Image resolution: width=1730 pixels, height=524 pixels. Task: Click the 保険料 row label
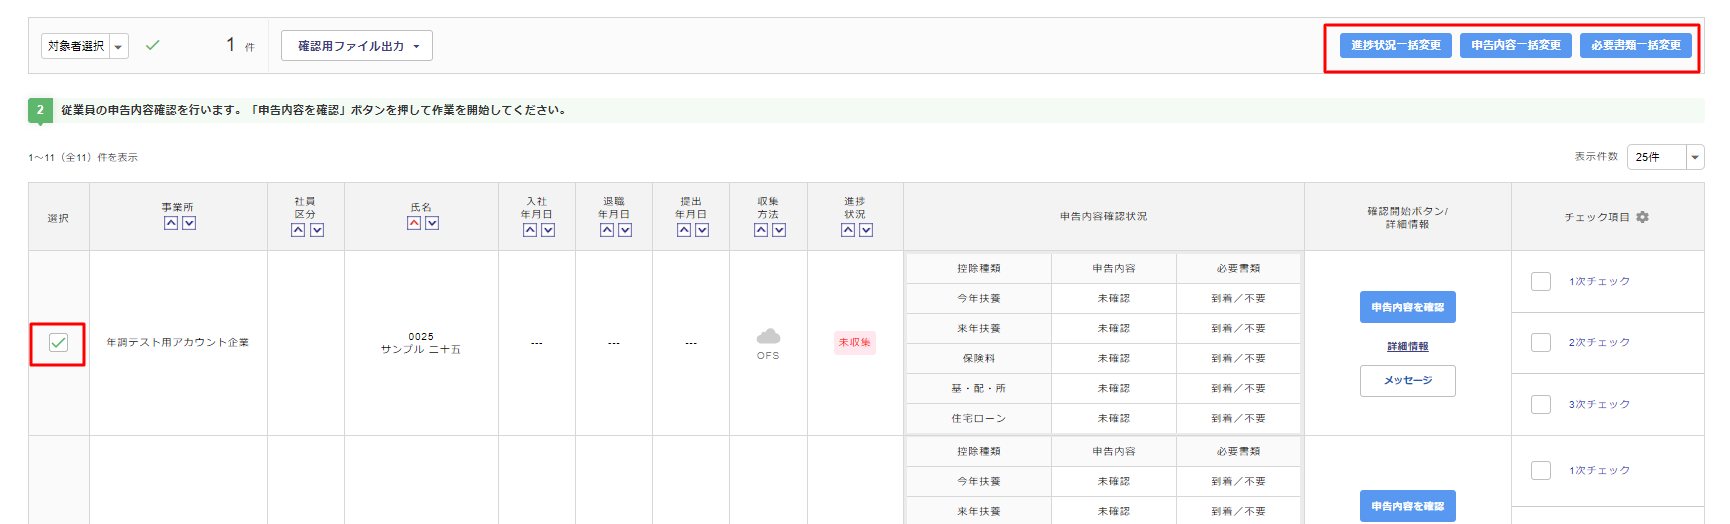(978, 358)
